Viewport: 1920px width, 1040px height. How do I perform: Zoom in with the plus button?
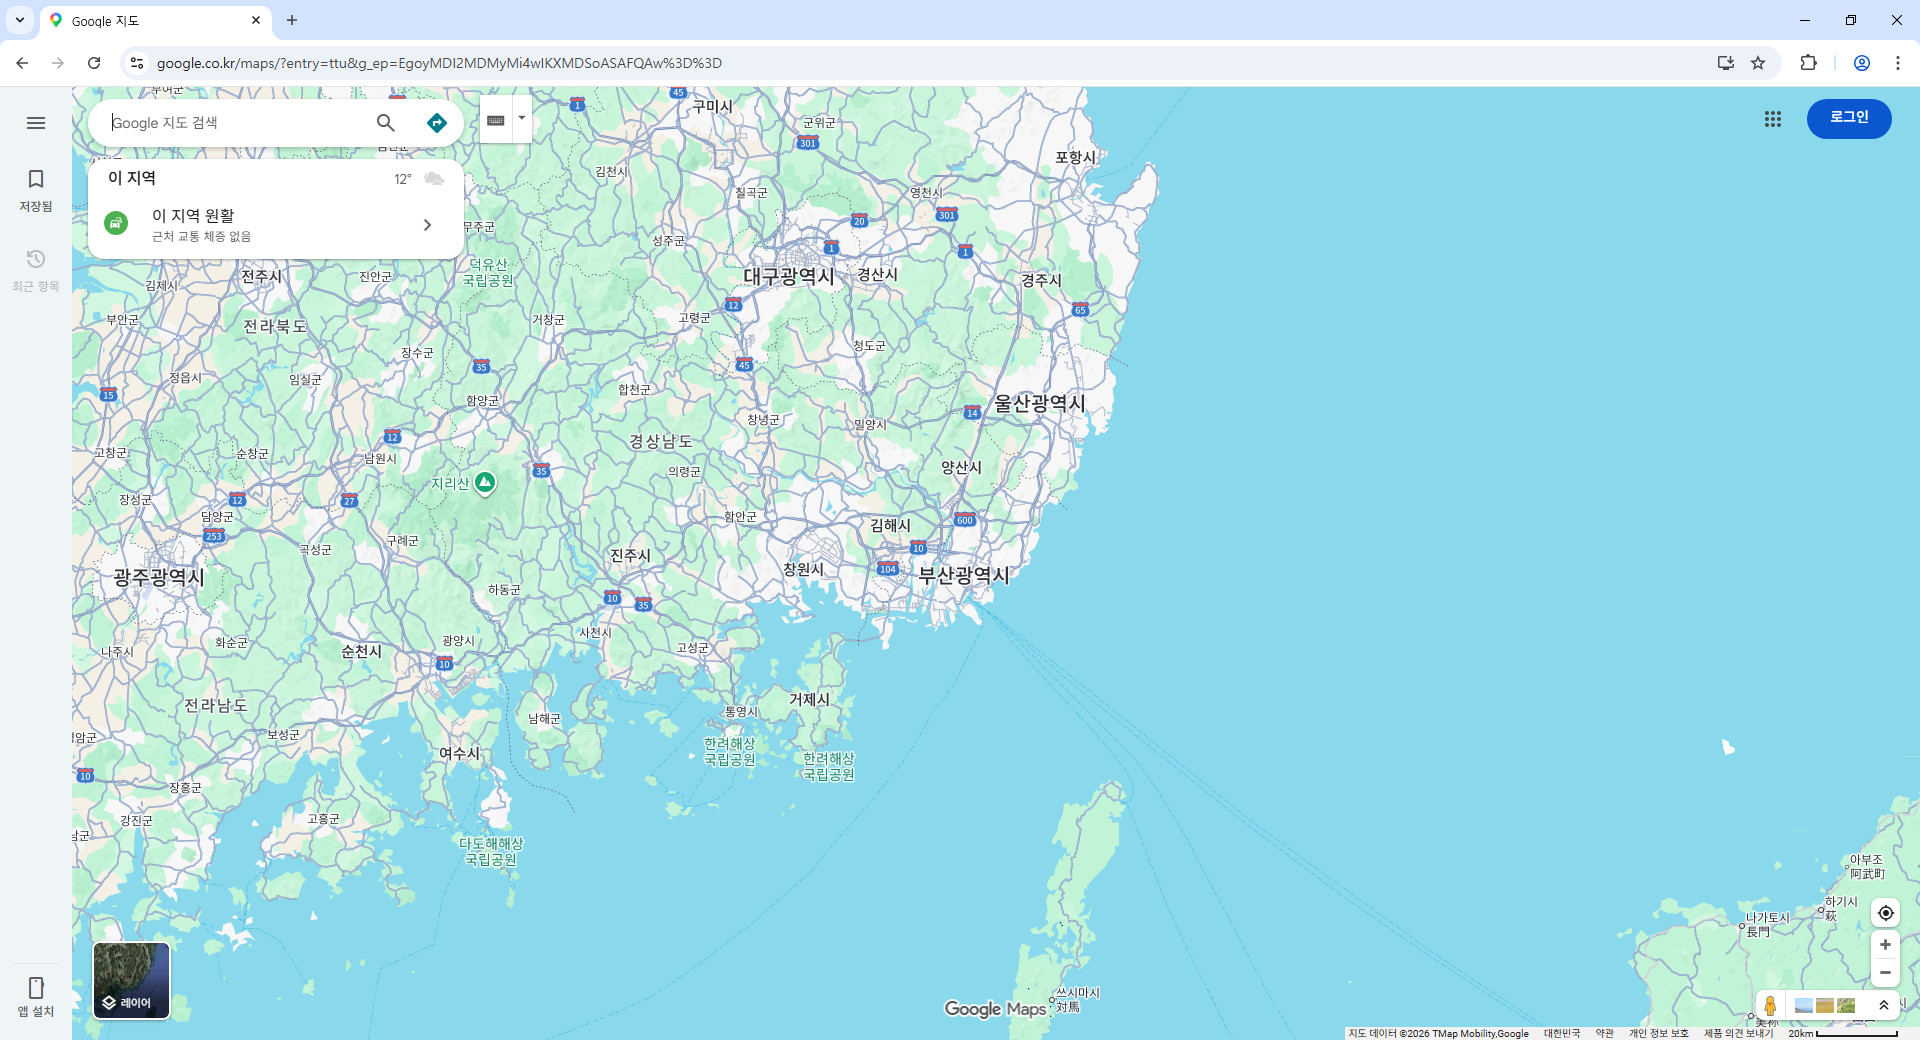click(1886, 945)
